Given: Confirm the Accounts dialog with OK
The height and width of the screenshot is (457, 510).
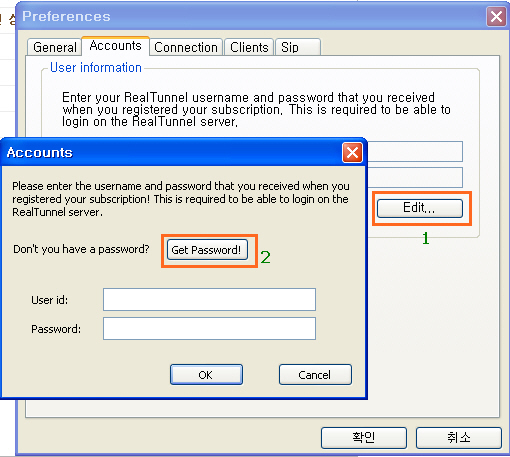Looking at the screenshot, I should pos(206,374).
